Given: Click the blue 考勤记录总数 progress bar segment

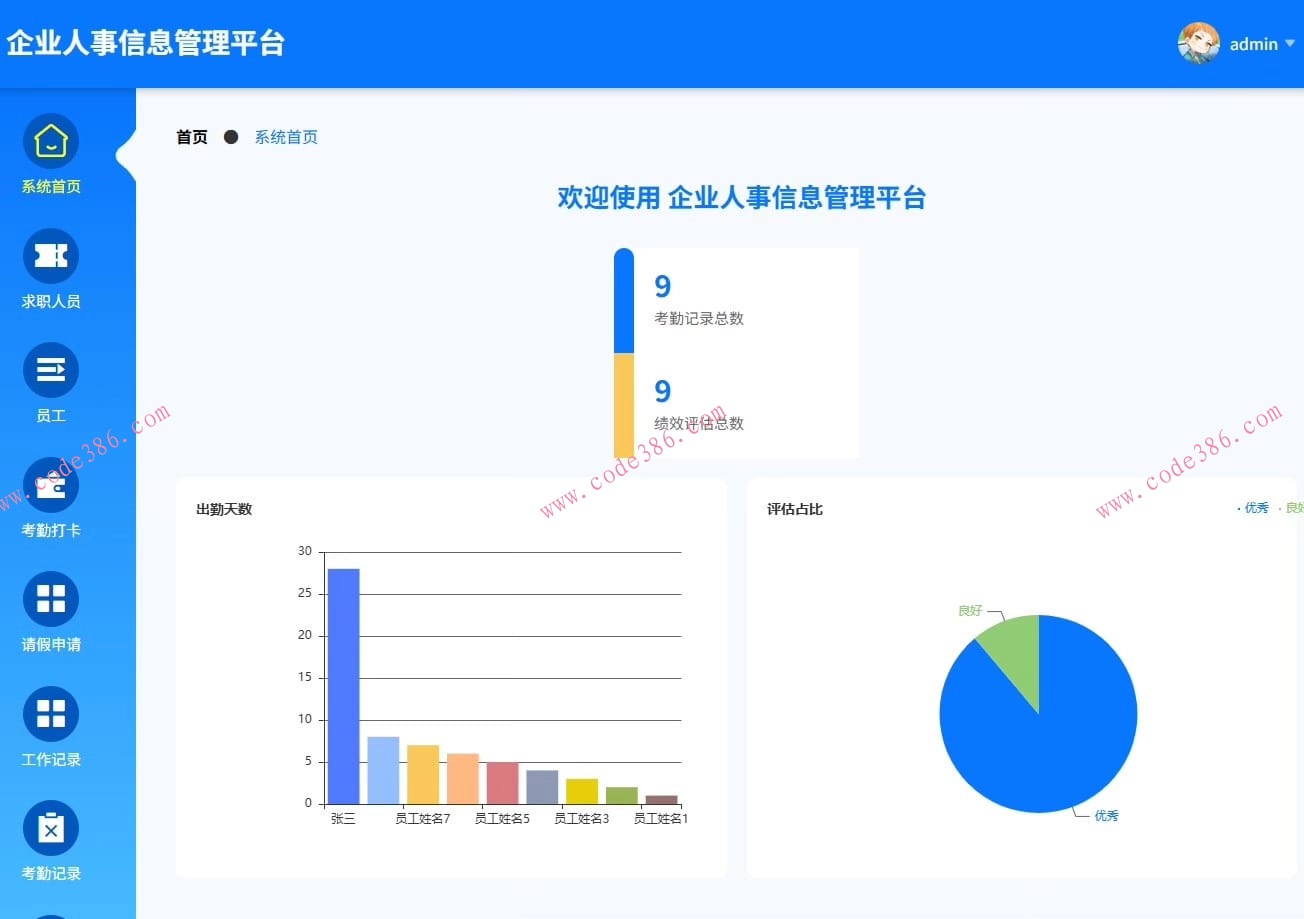Looking at the screenshot, I should click(624, 298).
